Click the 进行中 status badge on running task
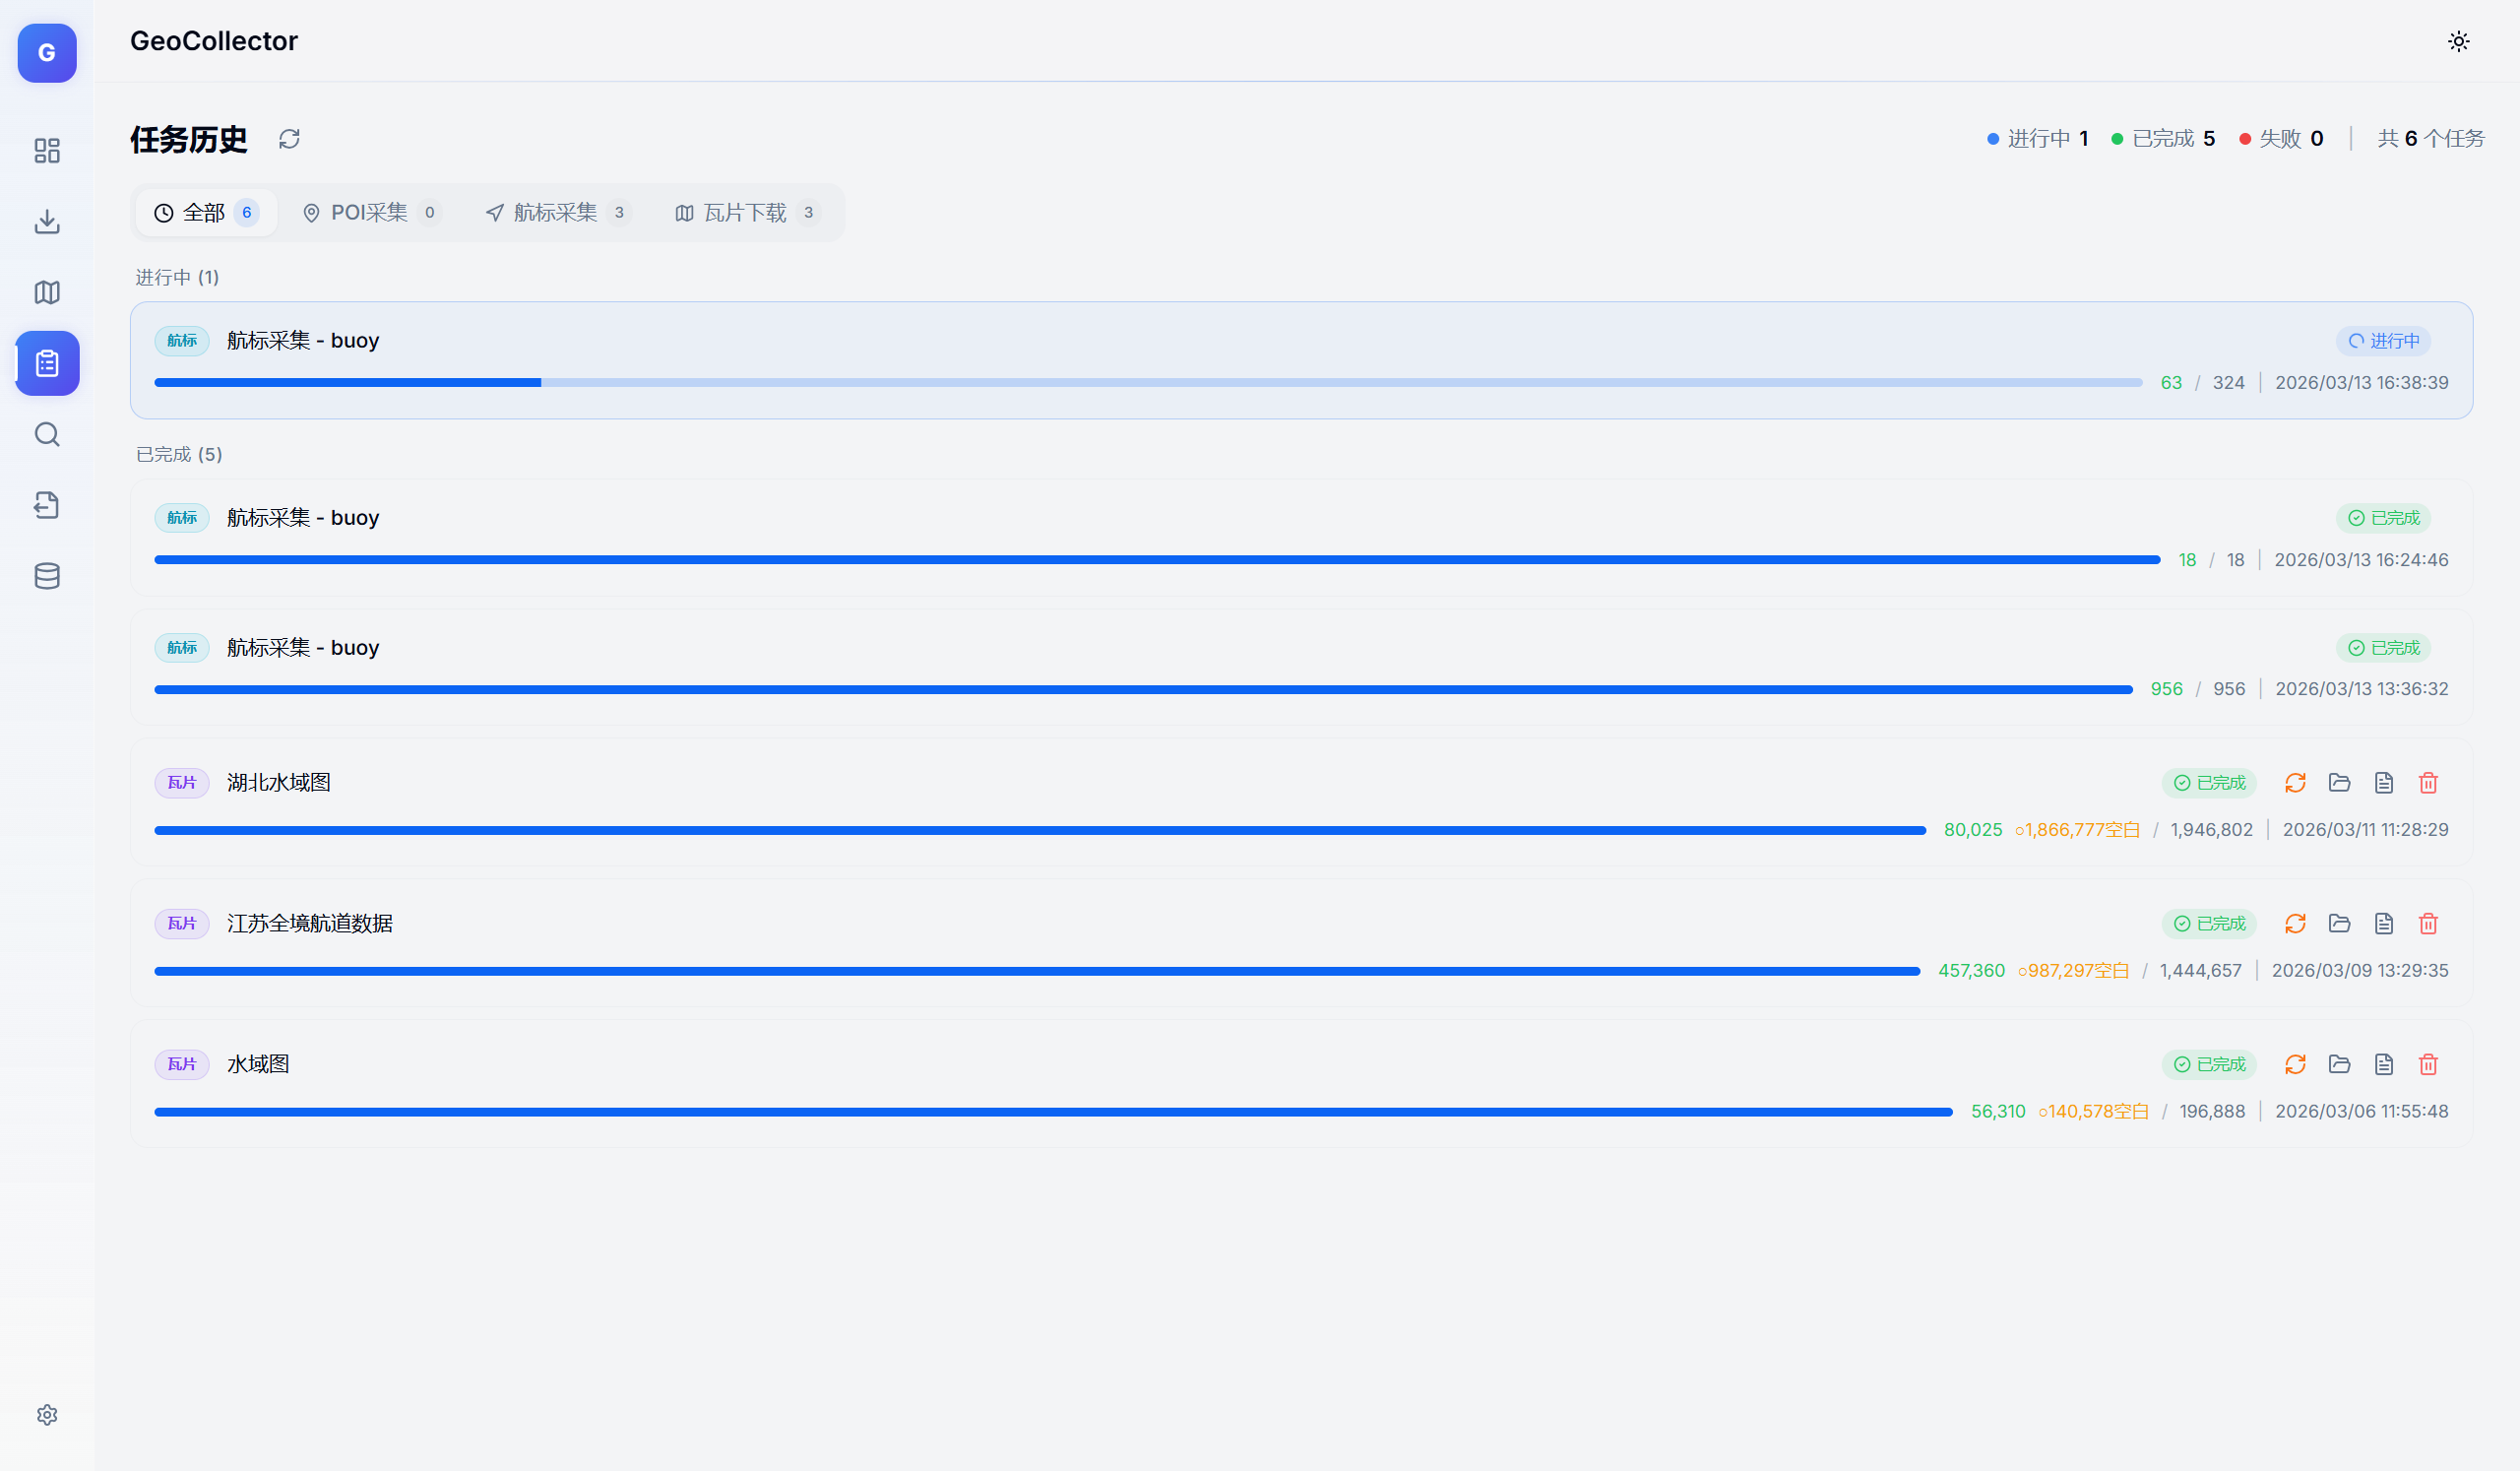2520x1471 pixels. click(2383, 341)
